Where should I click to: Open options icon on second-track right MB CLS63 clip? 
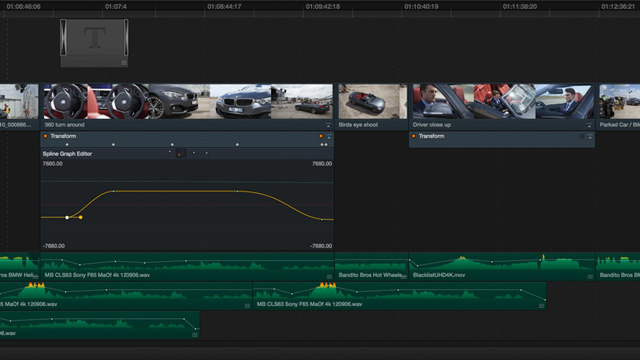click(541, 306)
